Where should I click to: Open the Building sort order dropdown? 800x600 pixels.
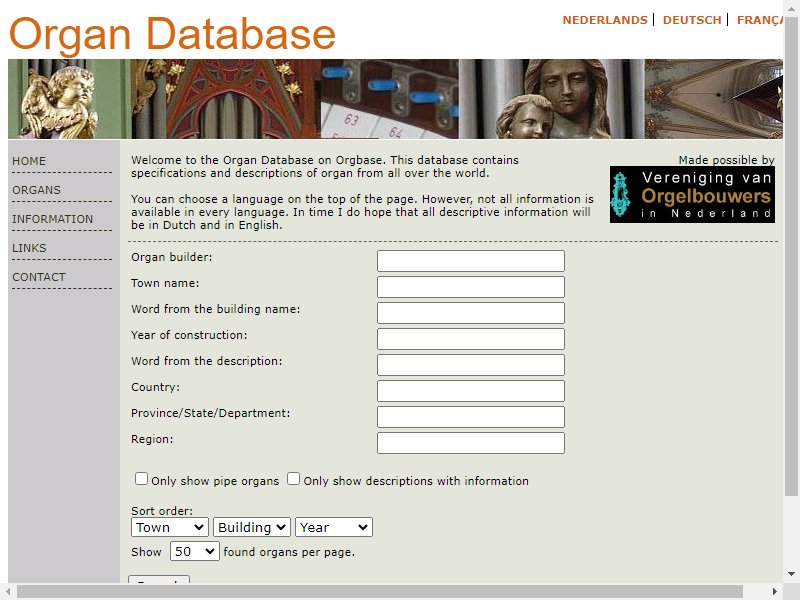pos(252,527)
